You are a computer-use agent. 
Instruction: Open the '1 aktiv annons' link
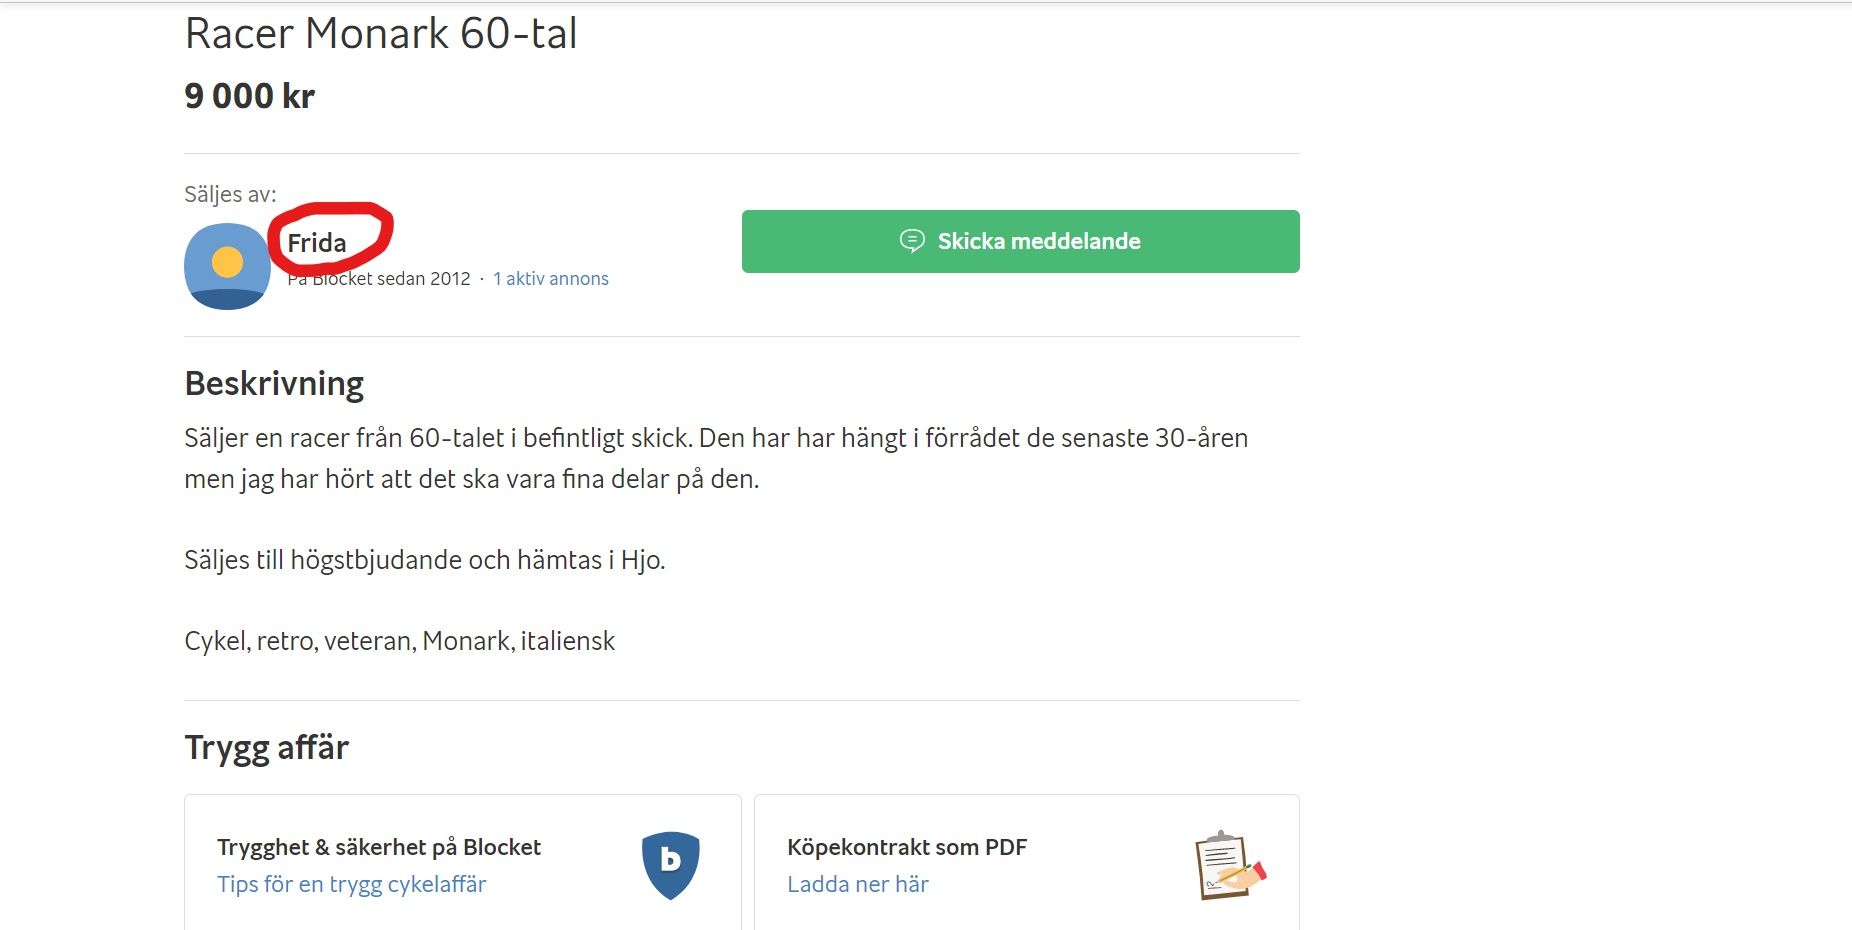[551, 279]
